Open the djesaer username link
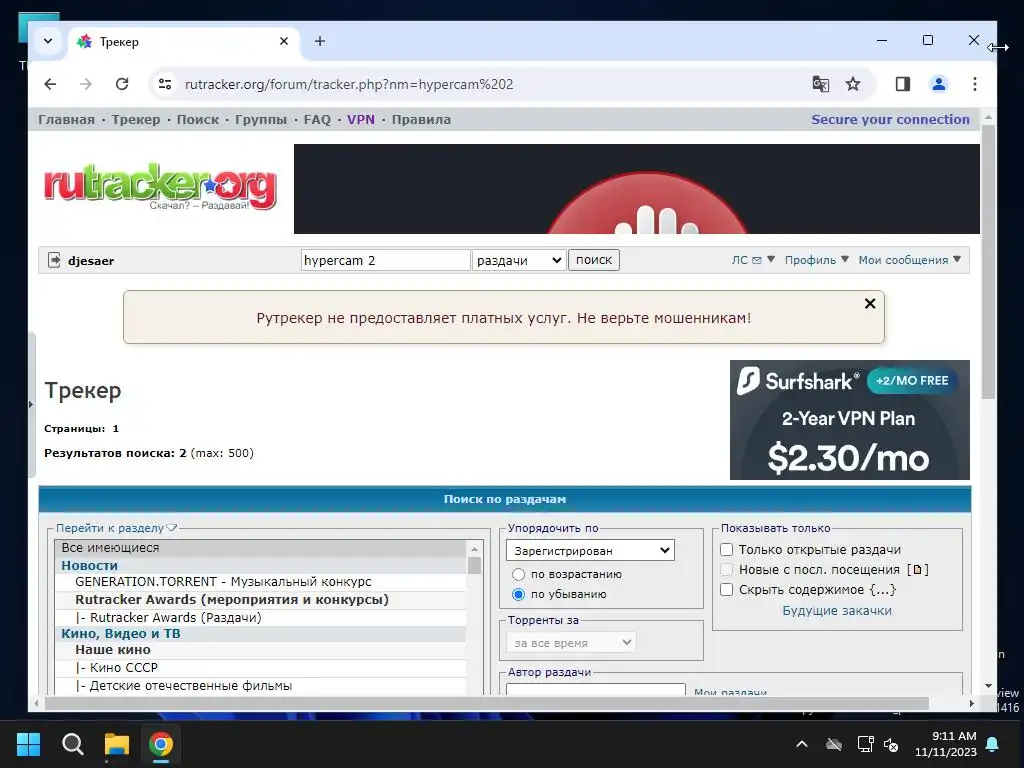Image resolution: width=1024 pixels, height=768 pixels. coord(91,261)
